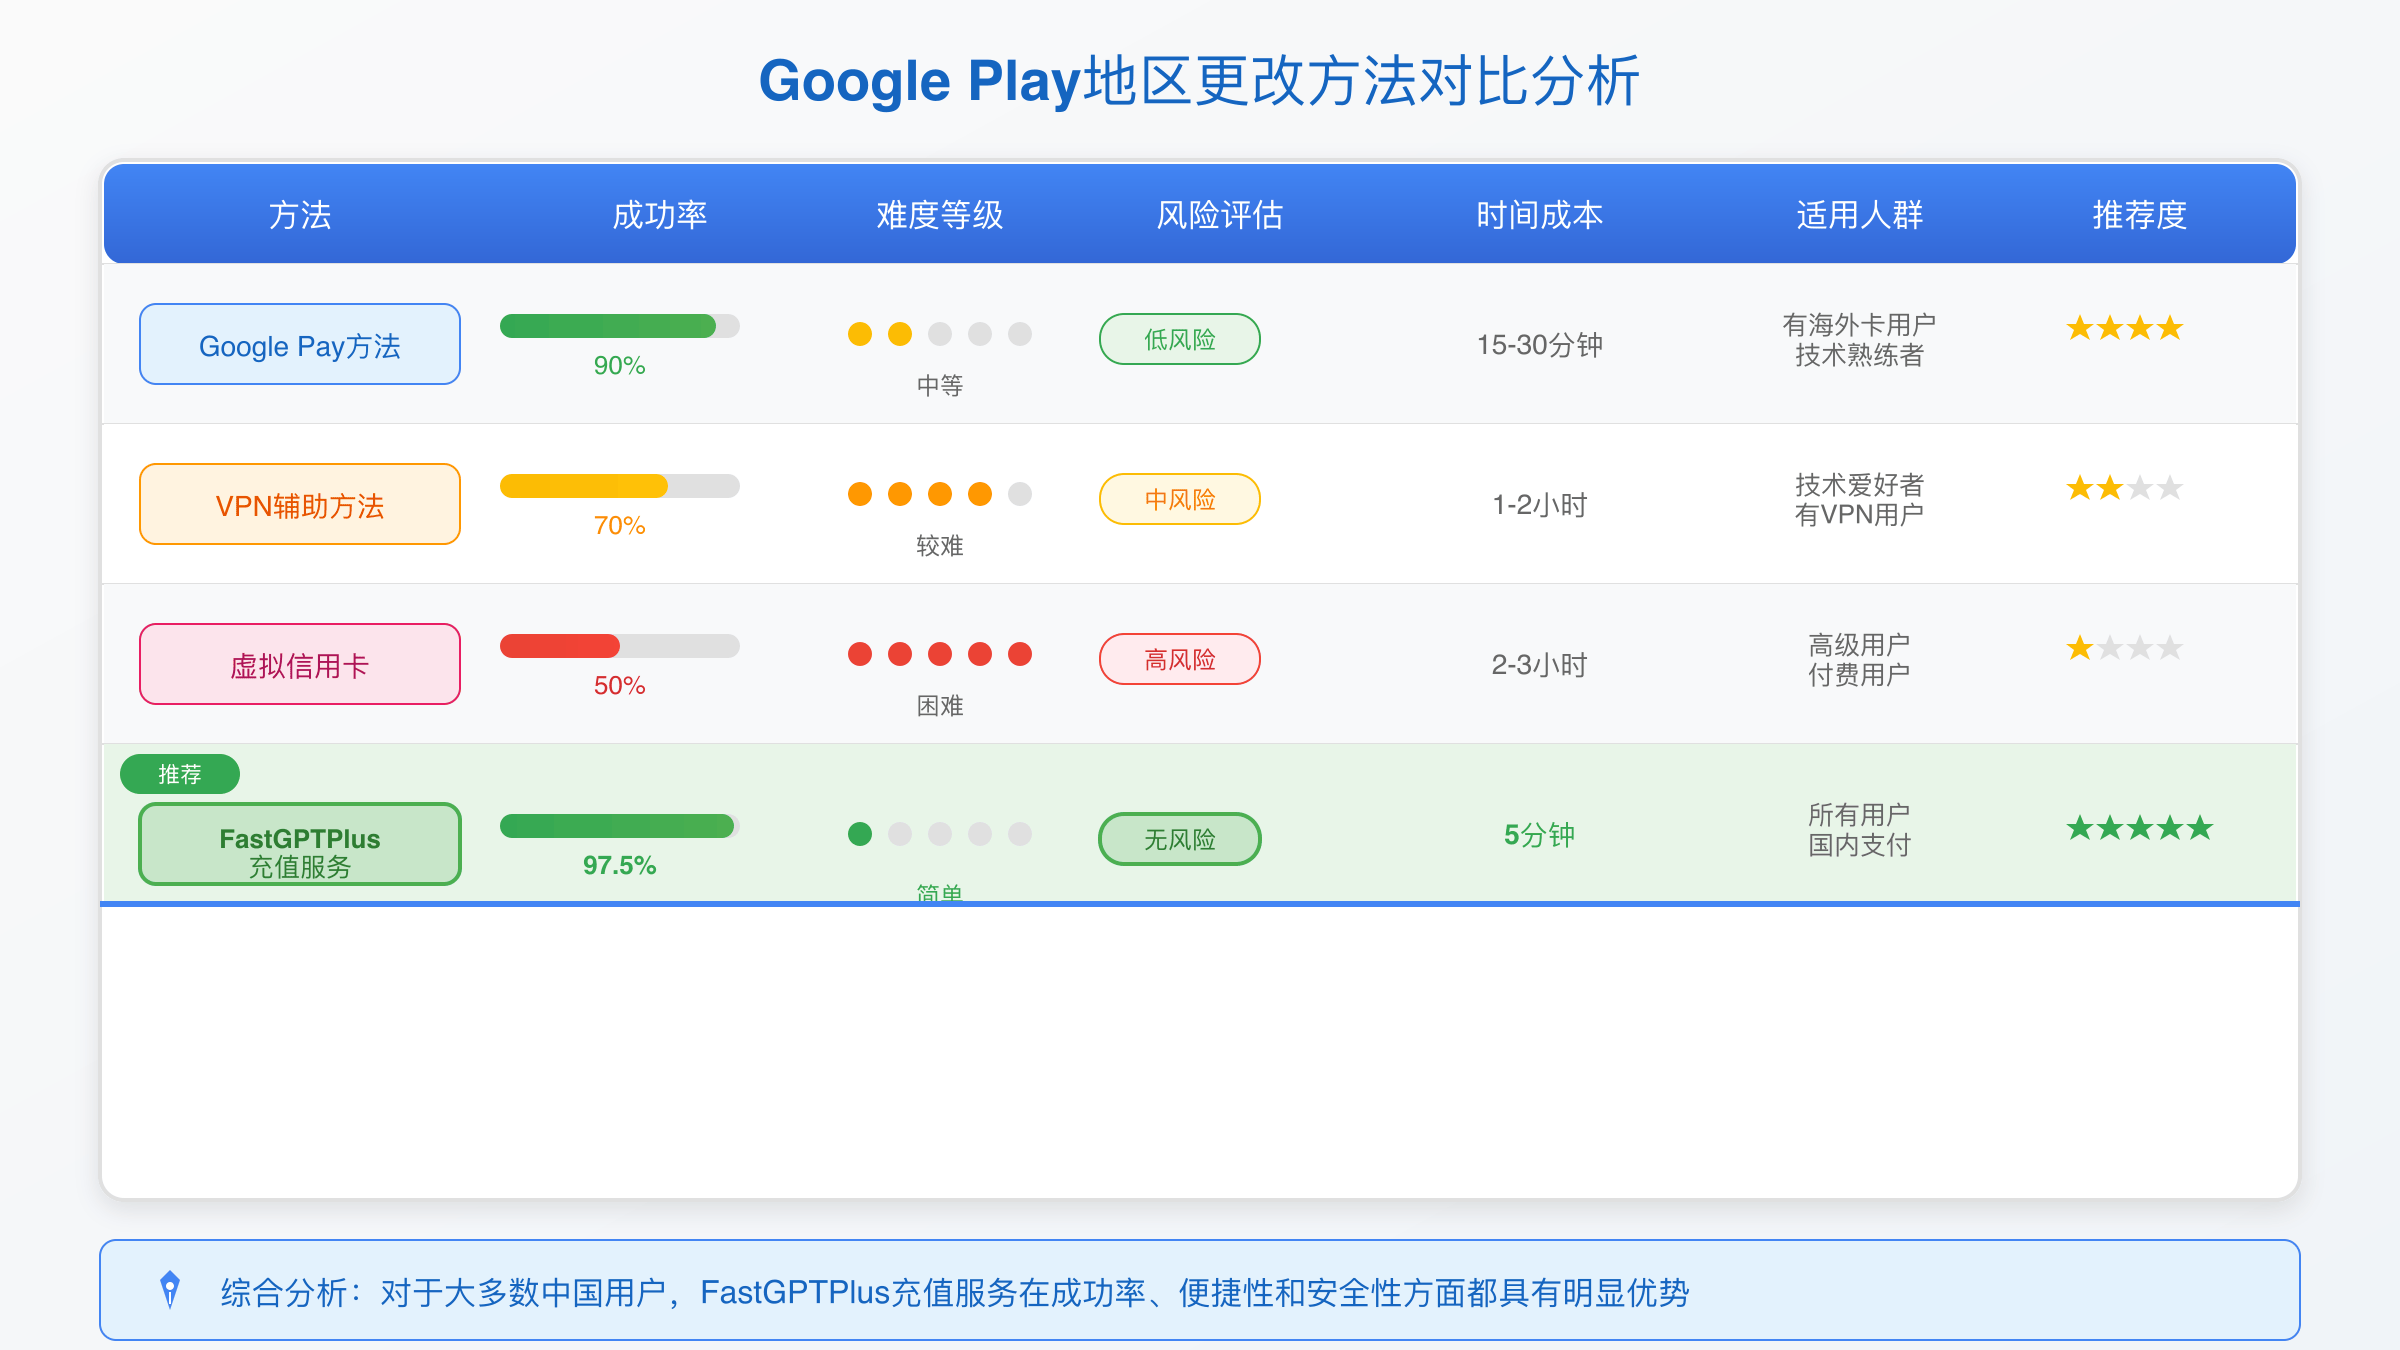
Task: Click the red difficulty dots above 困难
Action: [x=940, y=654]
